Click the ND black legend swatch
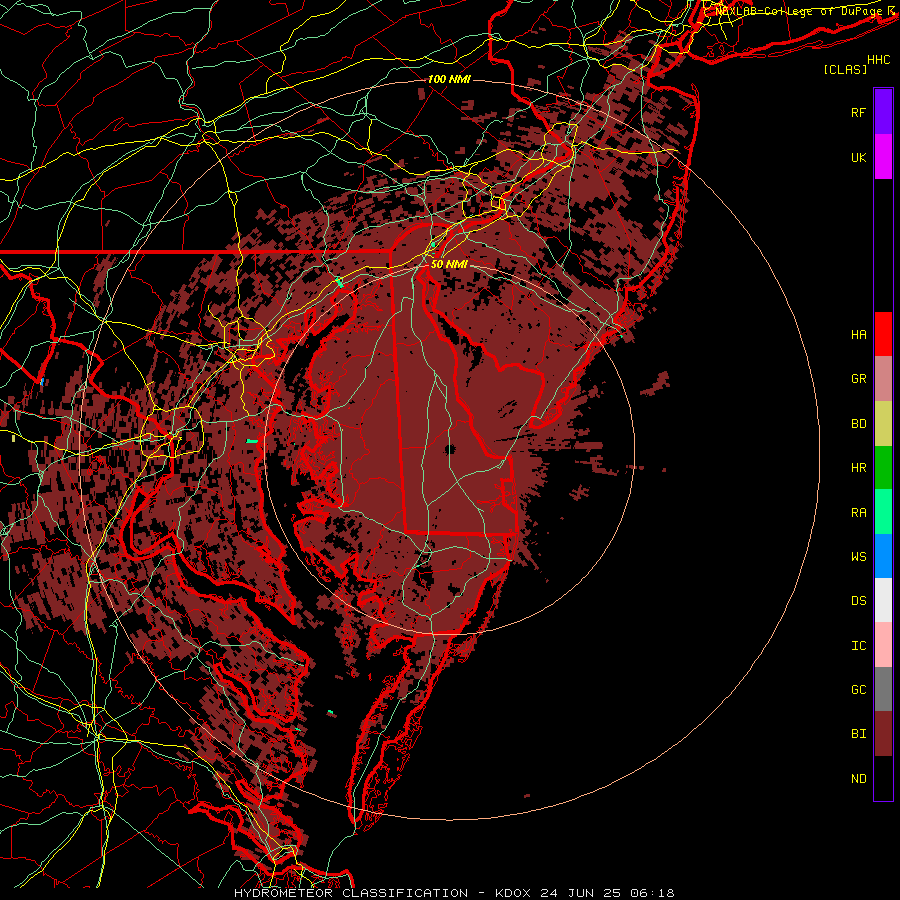Viewport: 900px width, 900px height. click(x=883, y=778)
